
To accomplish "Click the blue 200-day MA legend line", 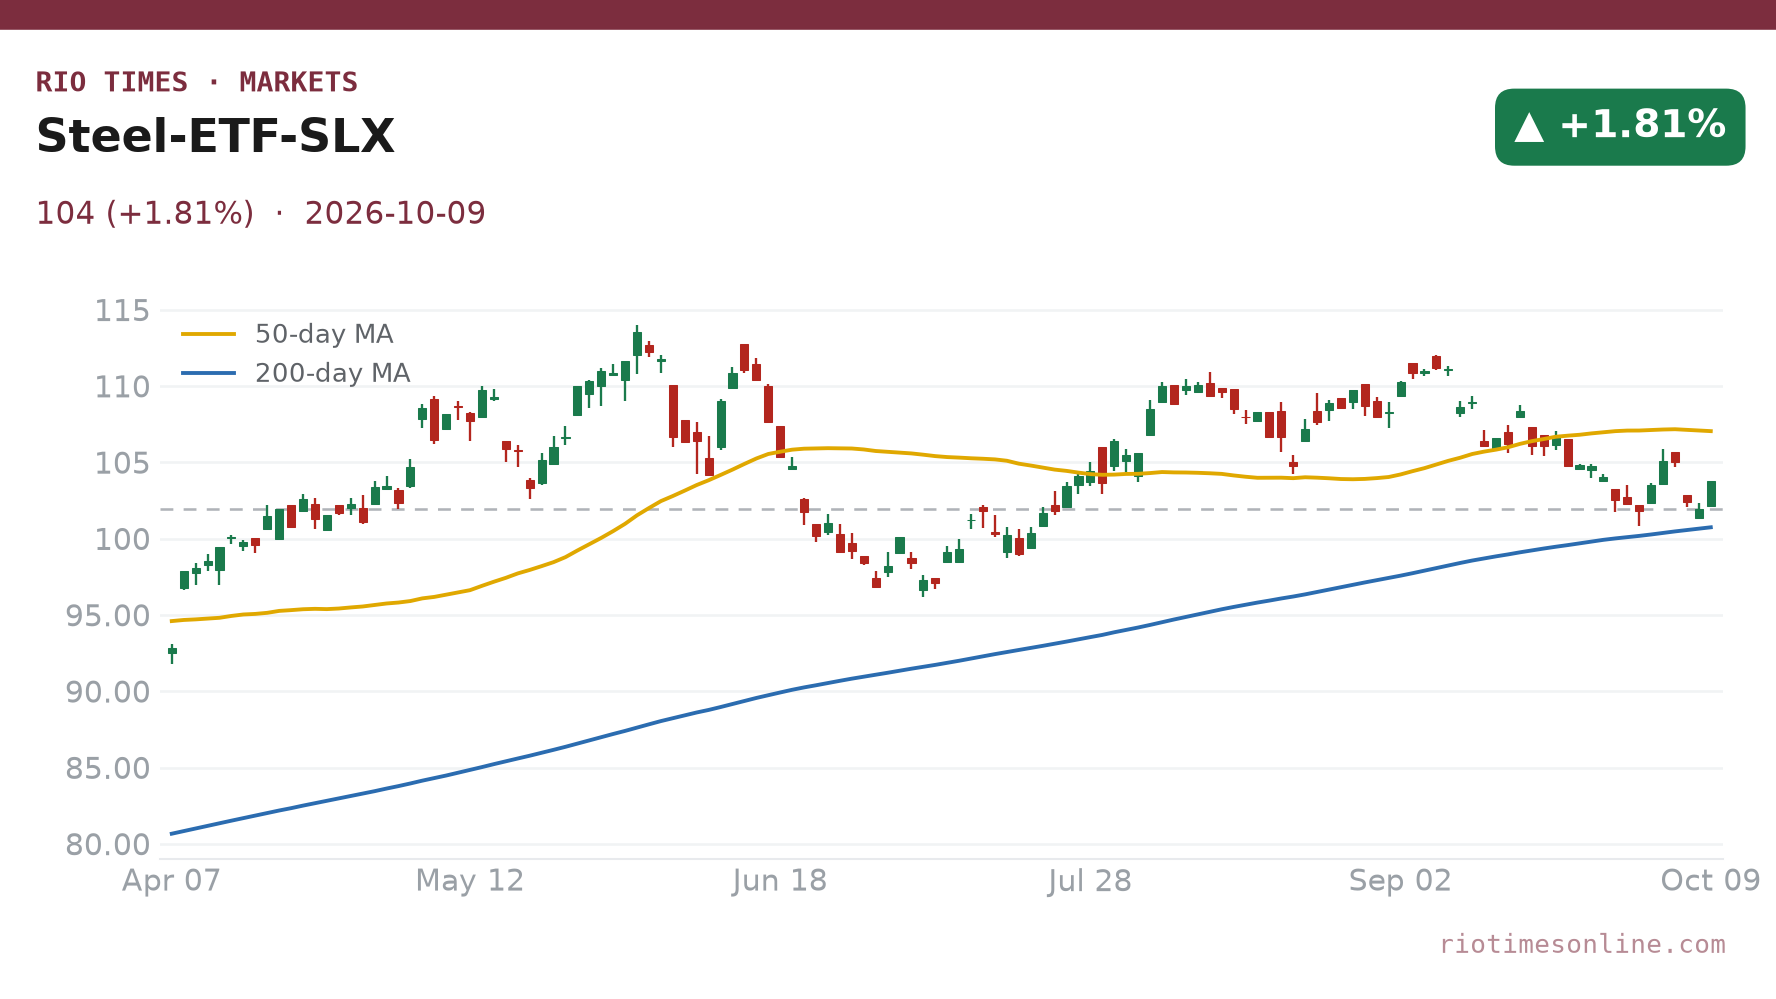I will click(209, 373).
